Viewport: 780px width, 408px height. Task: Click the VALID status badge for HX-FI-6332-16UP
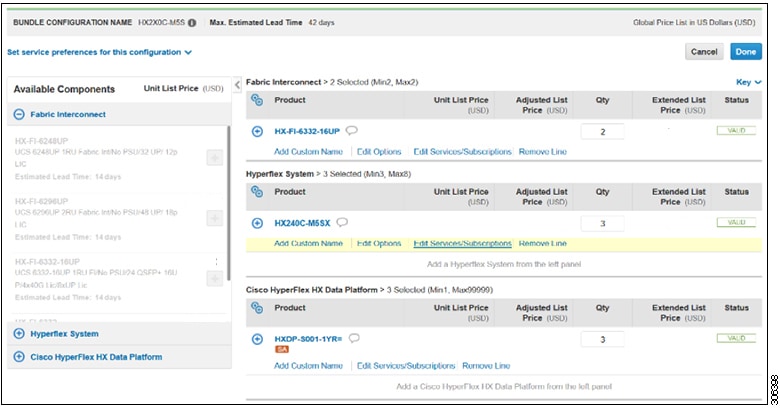point(736,130)
